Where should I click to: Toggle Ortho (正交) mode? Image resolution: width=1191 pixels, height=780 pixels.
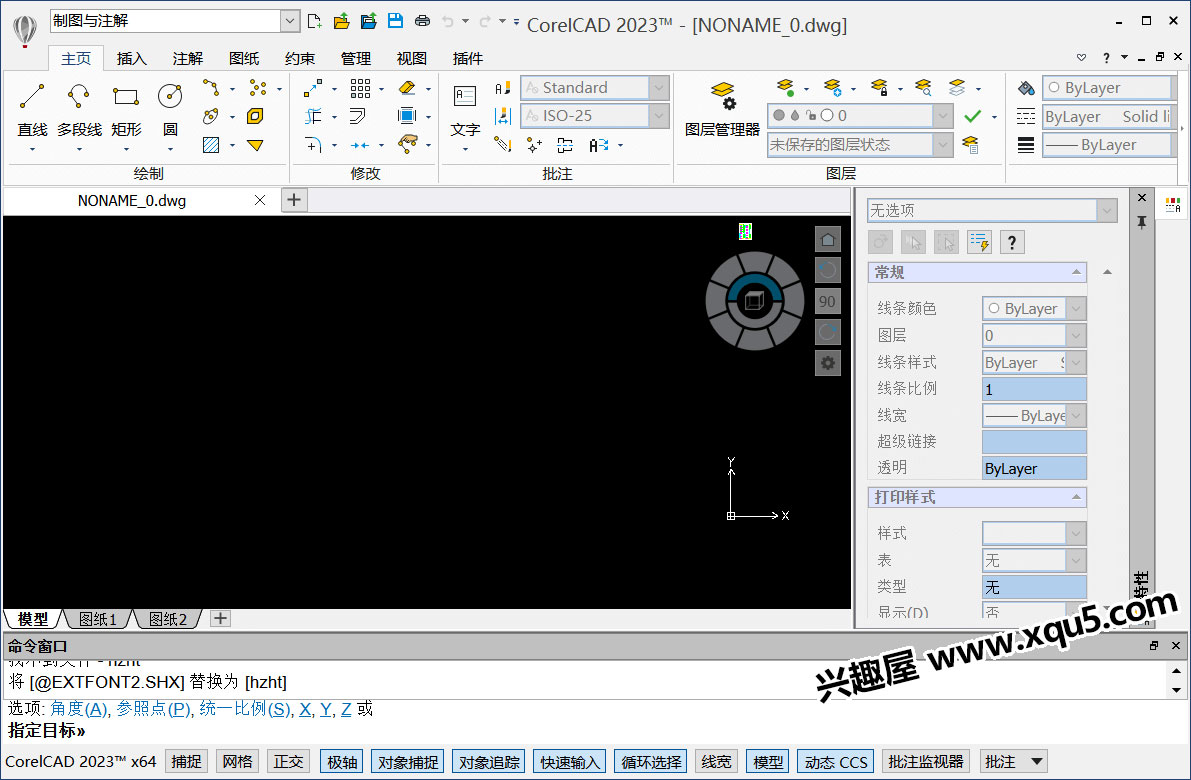[x=289, y=762]
